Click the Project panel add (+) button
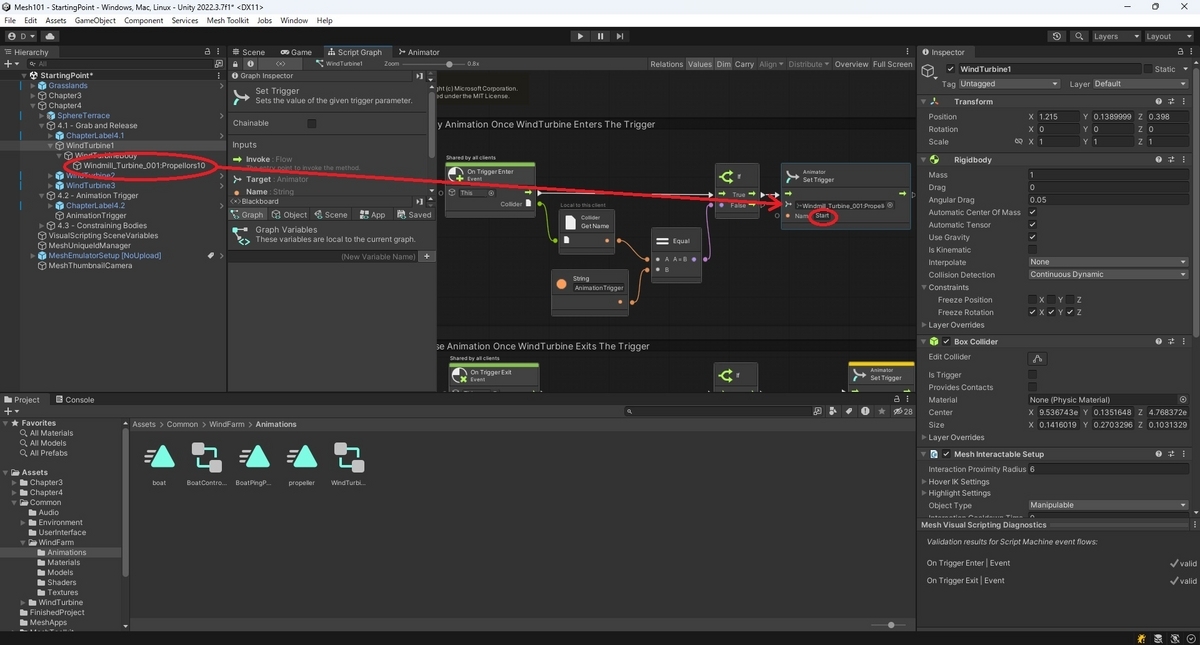 coord(11,411)
